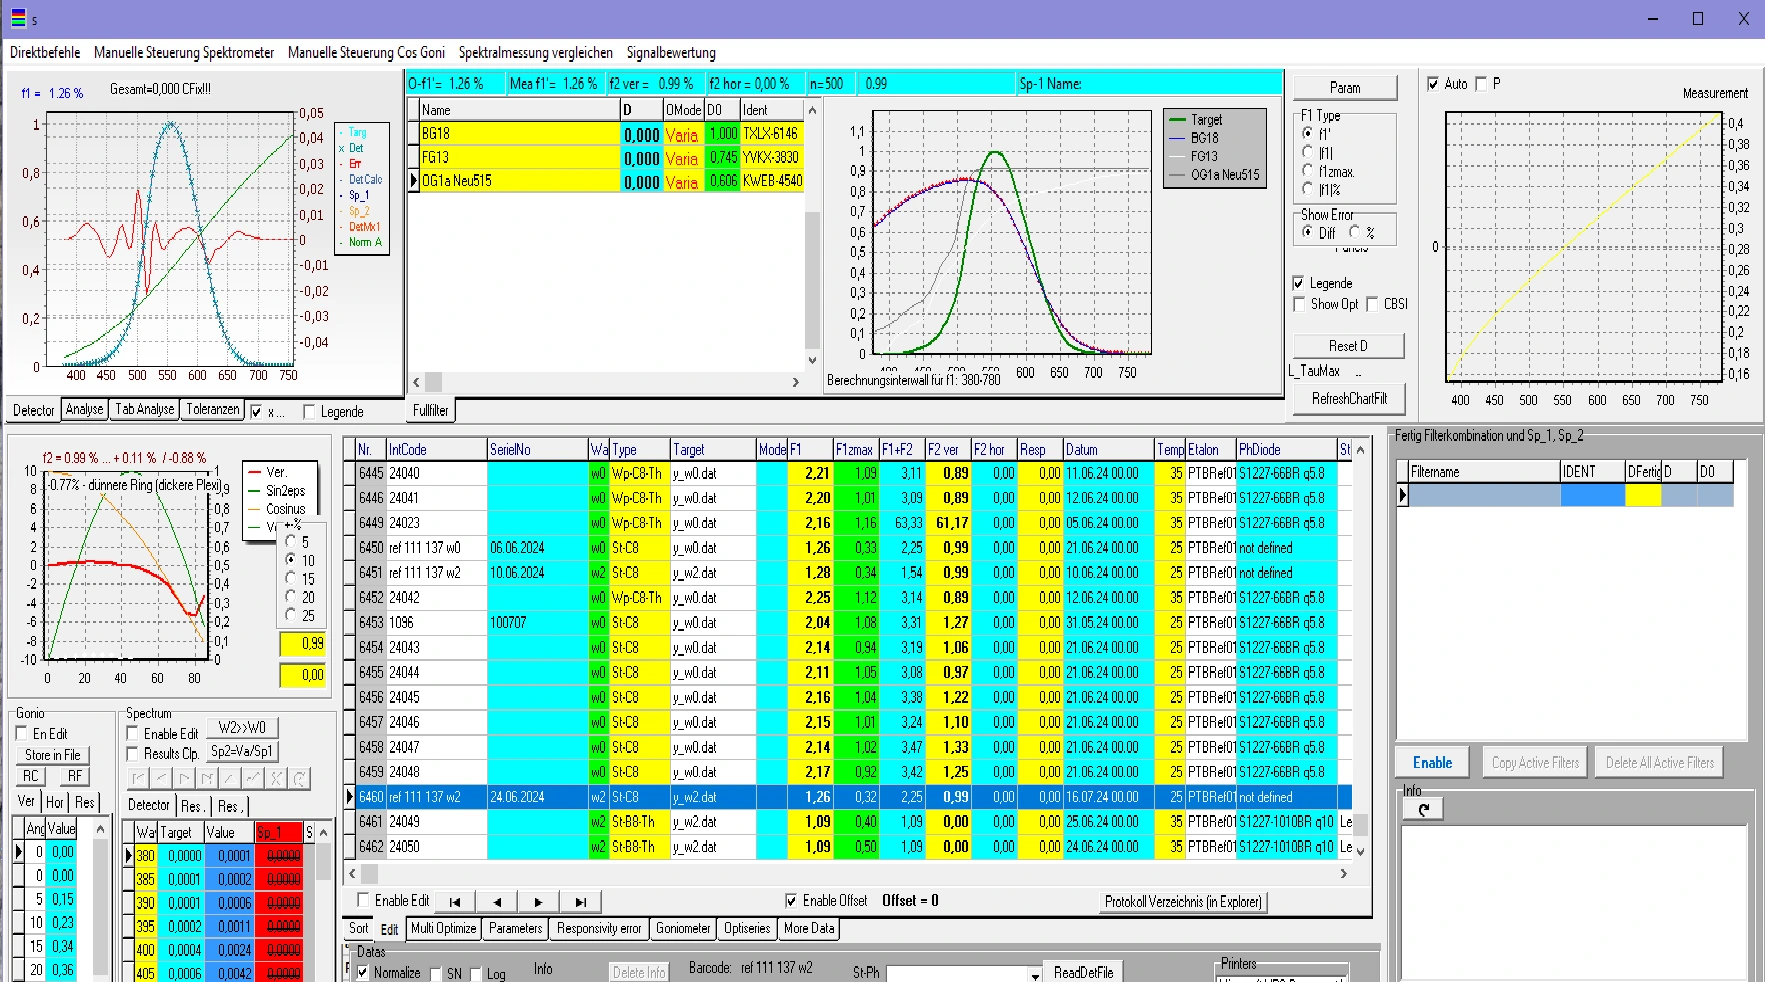Toggle the Auto checkbox
1765x982 pixels.
pos(1433,84)
